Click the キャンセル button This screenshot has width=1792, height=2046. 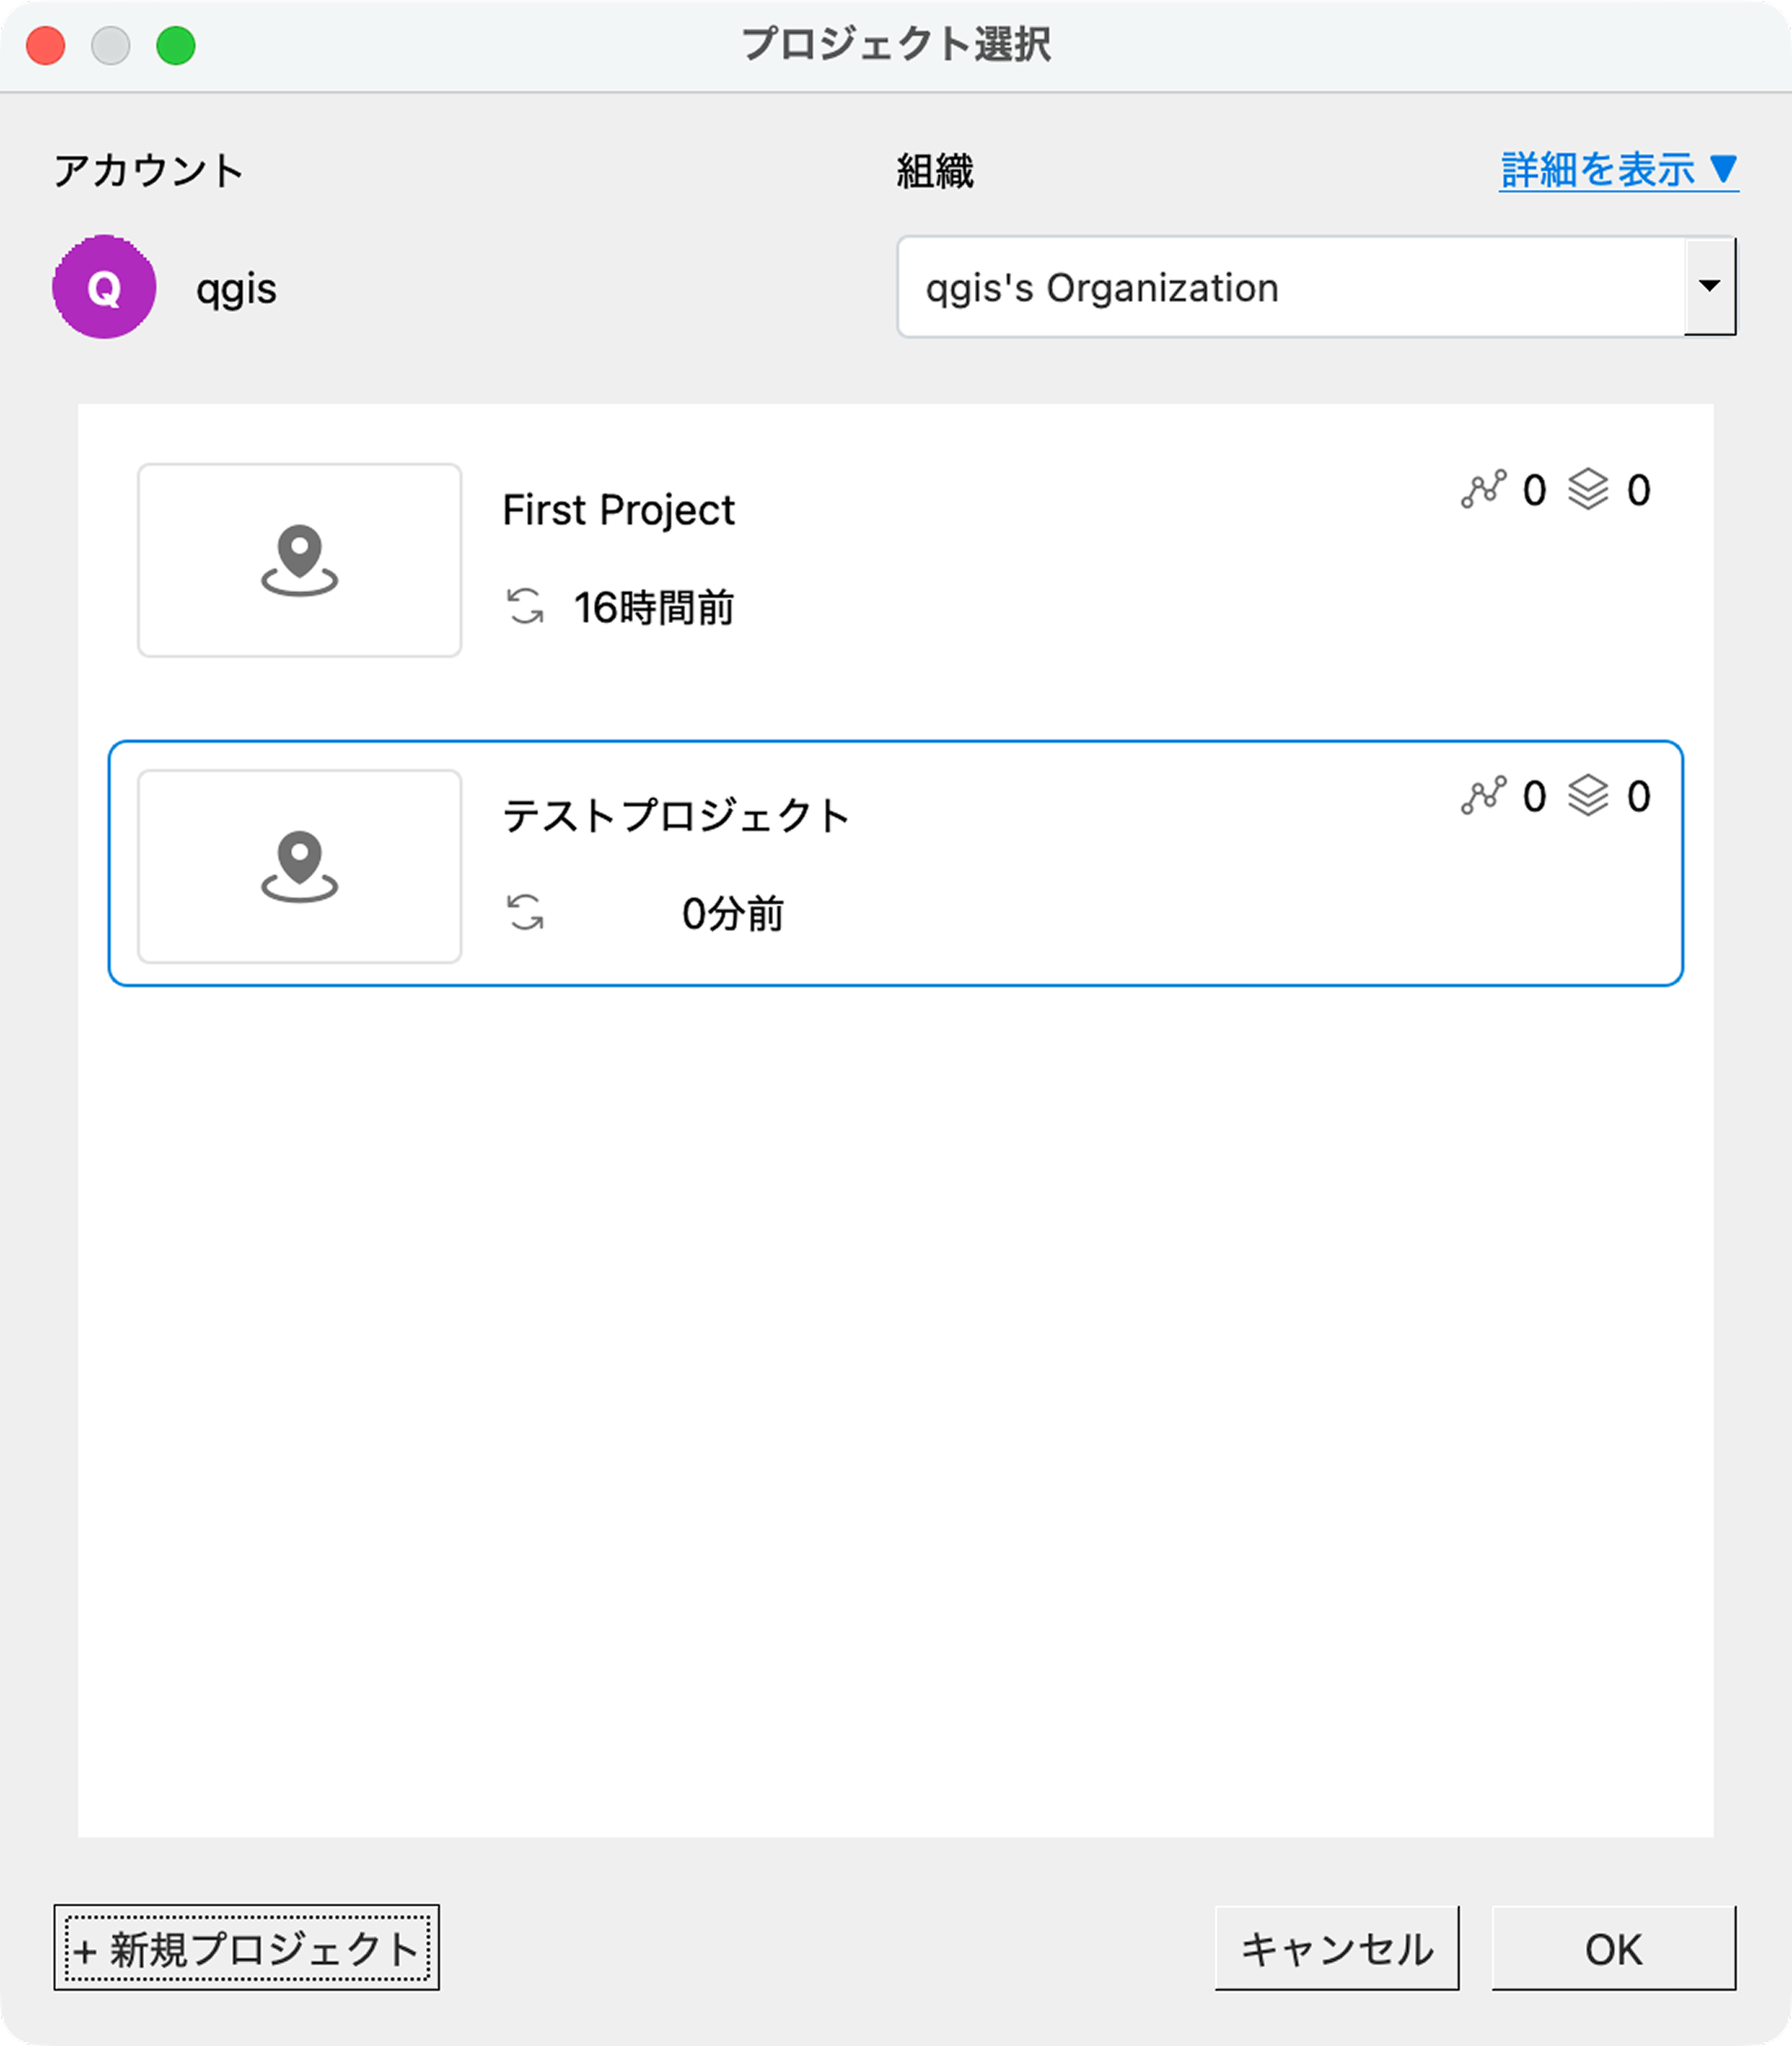[x=1337, y=1947]
